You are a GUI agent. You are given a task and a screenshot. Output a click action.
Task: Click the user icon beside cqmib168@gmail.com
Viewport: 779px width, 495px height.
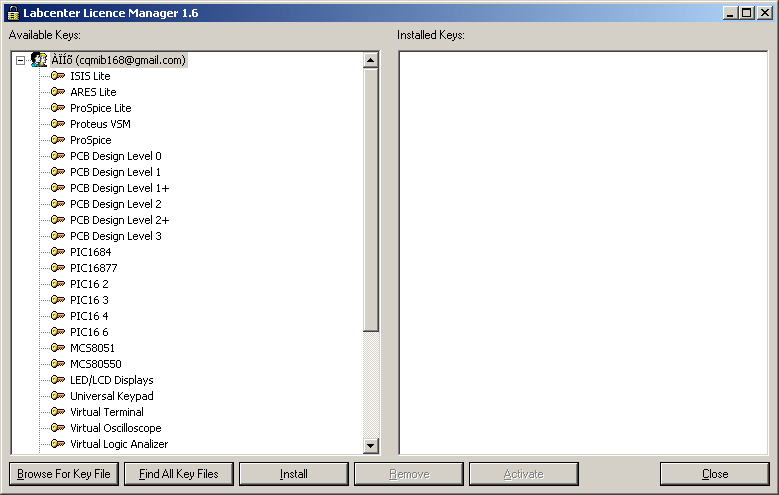click(x=39, y=60)
